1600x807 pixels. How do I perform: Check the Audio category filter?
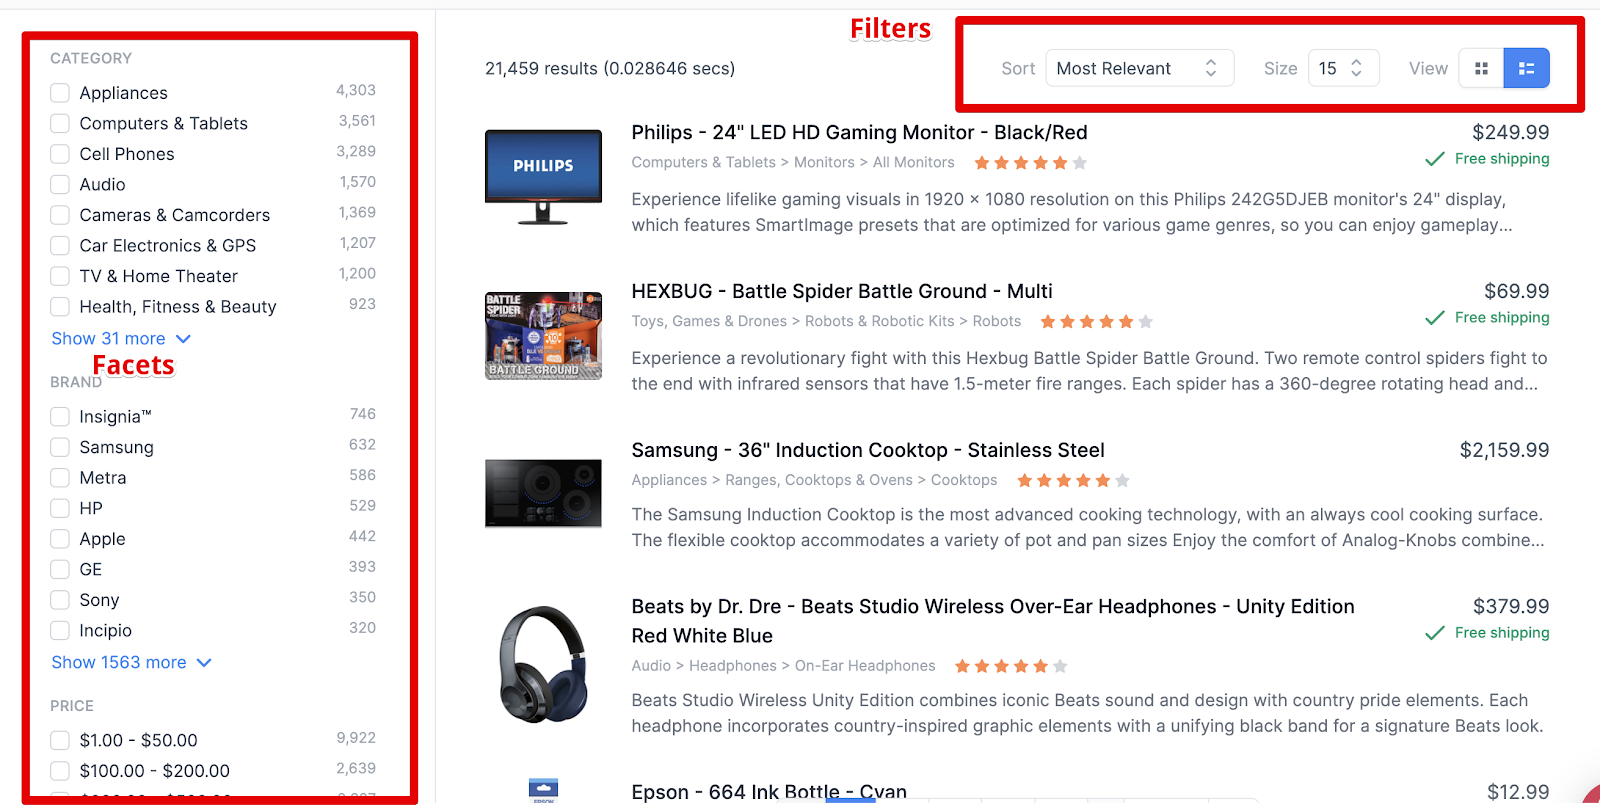60,185
